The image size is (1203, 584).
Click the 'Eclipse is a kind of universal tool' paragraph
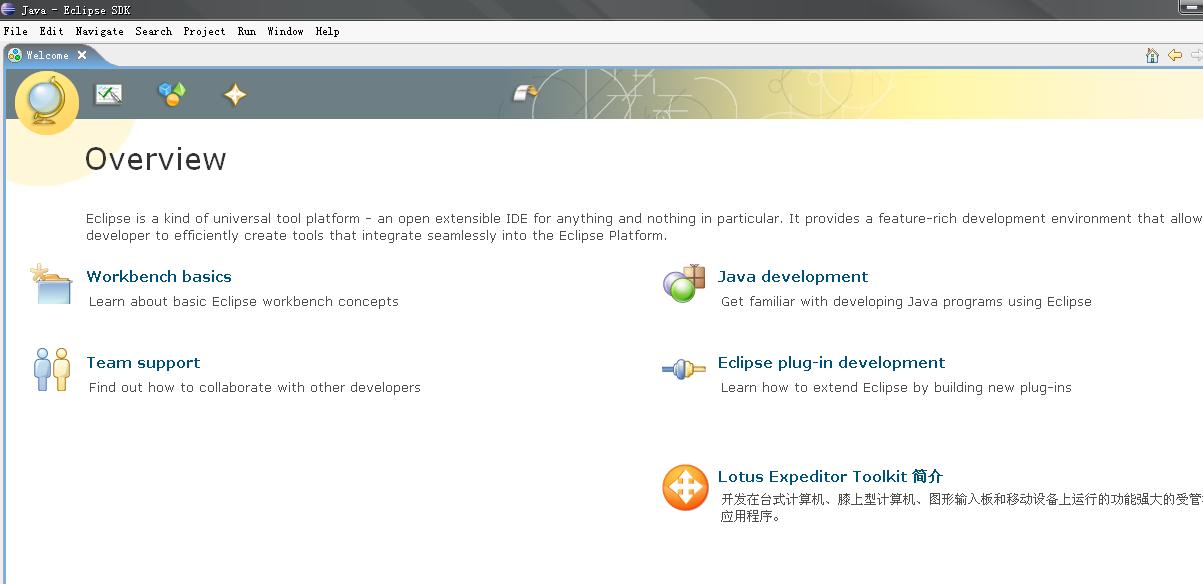644,227
